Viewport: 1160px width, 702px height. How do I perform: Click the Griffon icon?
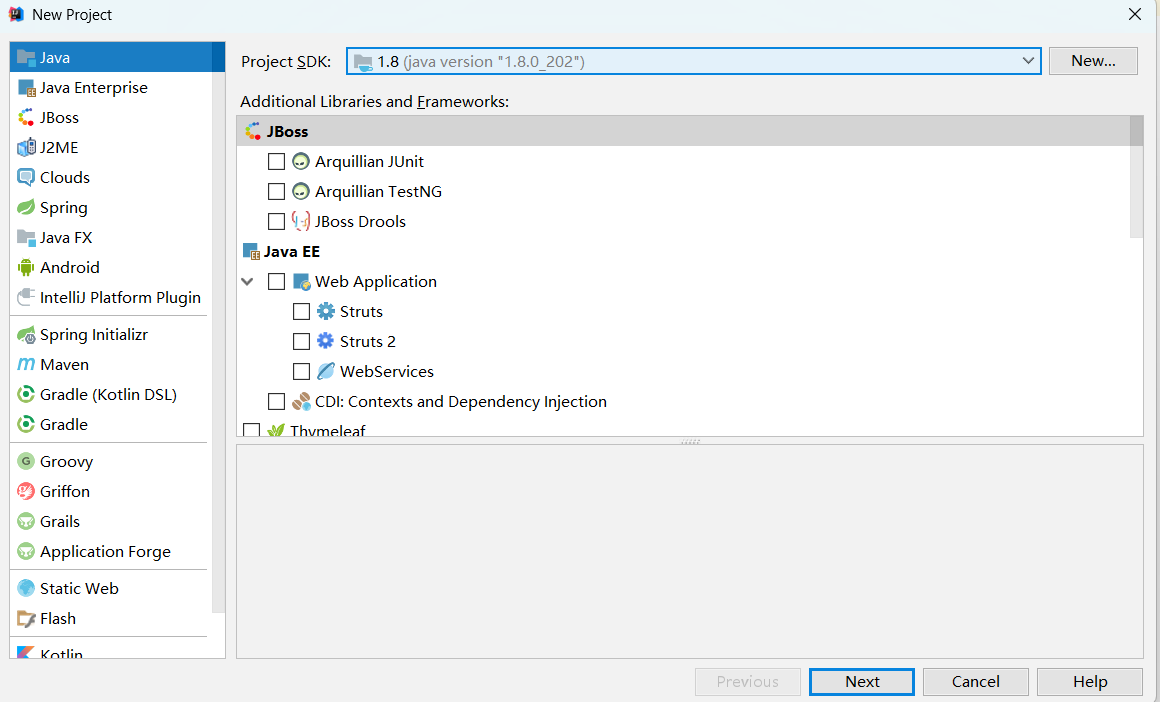coord(26,491)
